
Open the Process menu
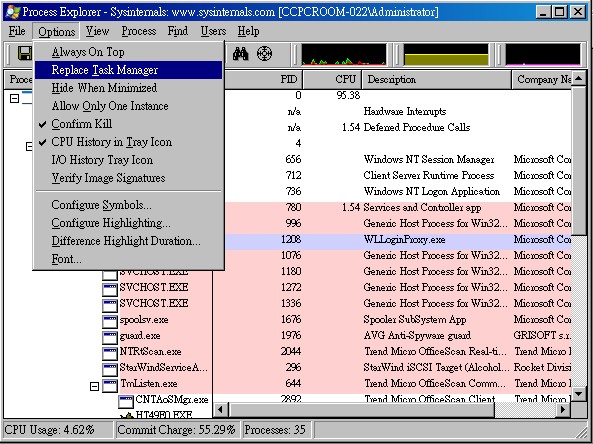138,31
